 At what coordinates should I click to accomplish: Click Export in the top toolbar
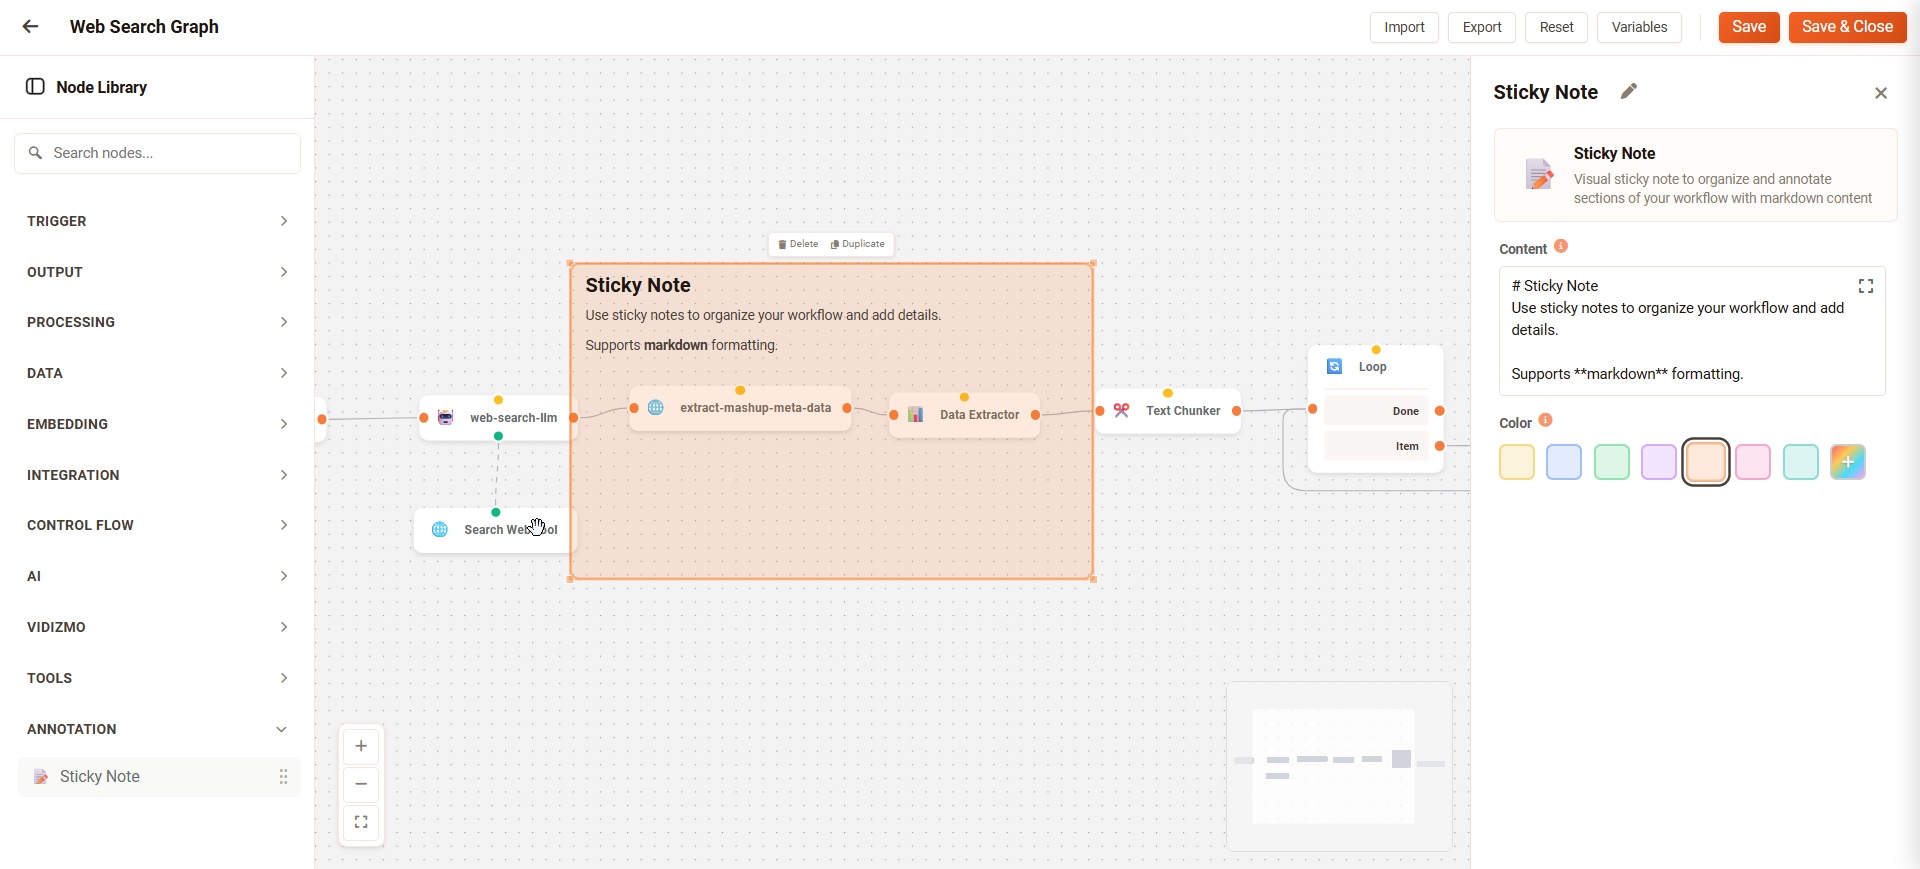click(1481, 27)
